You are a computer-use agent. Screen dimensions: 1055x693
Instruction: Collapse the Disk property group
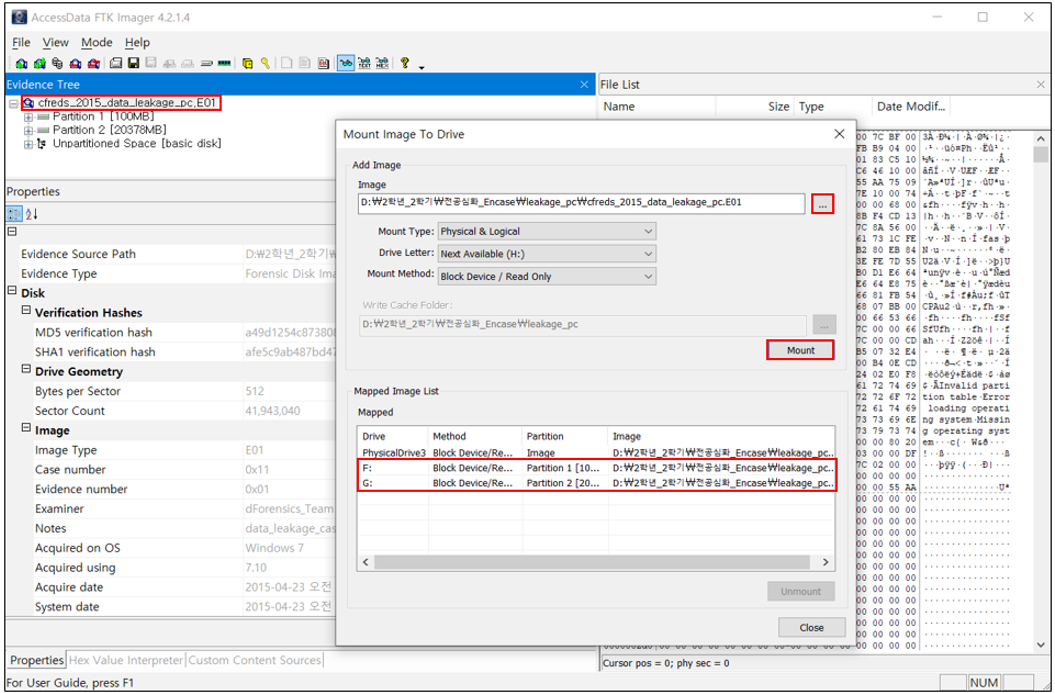click(12, 291)
